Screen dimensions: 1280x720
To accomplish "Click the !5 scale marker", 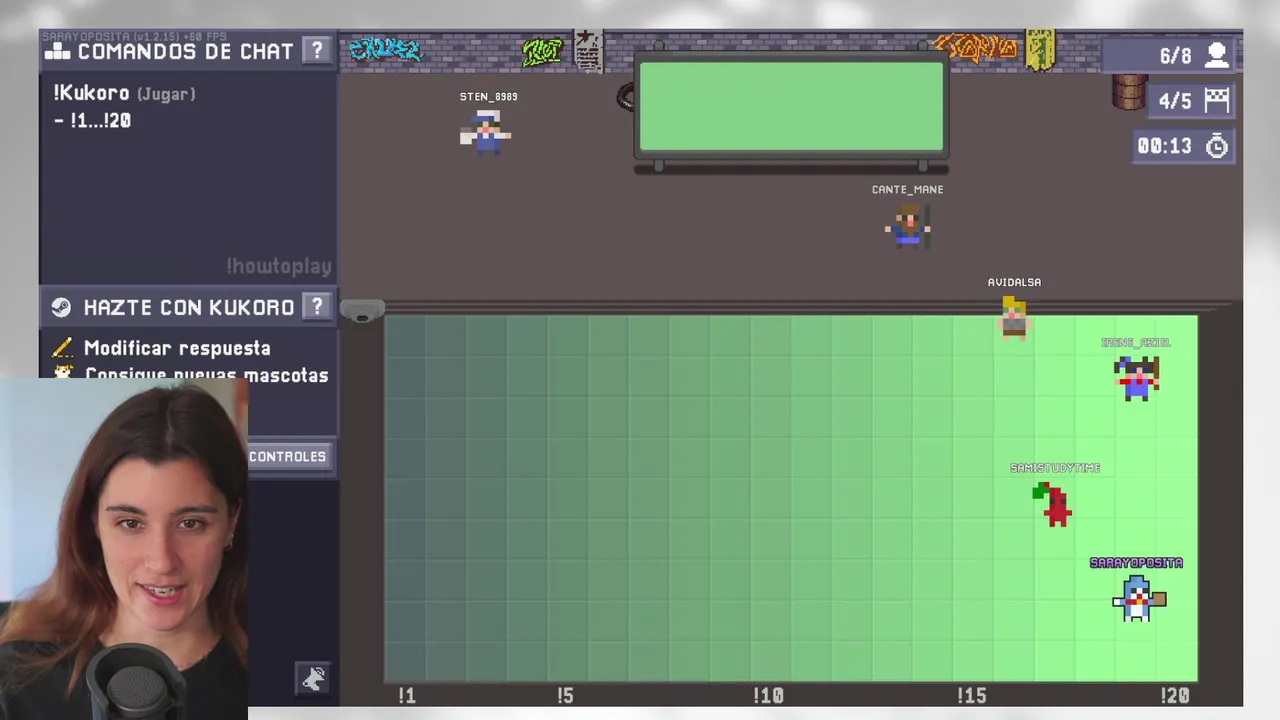I will click(x=565, y=695).
